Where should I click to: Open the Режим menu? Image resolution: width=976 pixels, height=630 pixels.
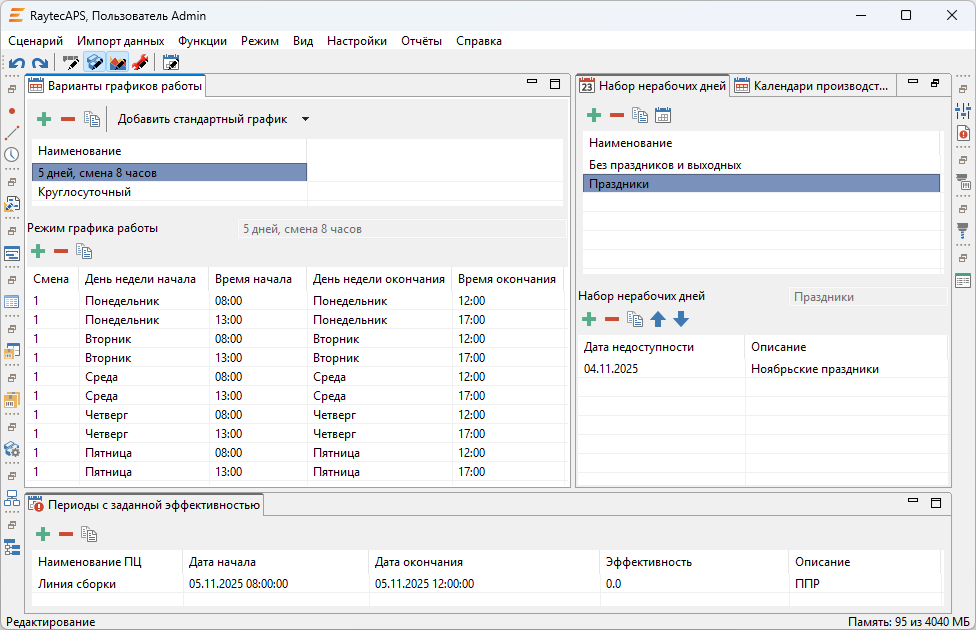260,41
